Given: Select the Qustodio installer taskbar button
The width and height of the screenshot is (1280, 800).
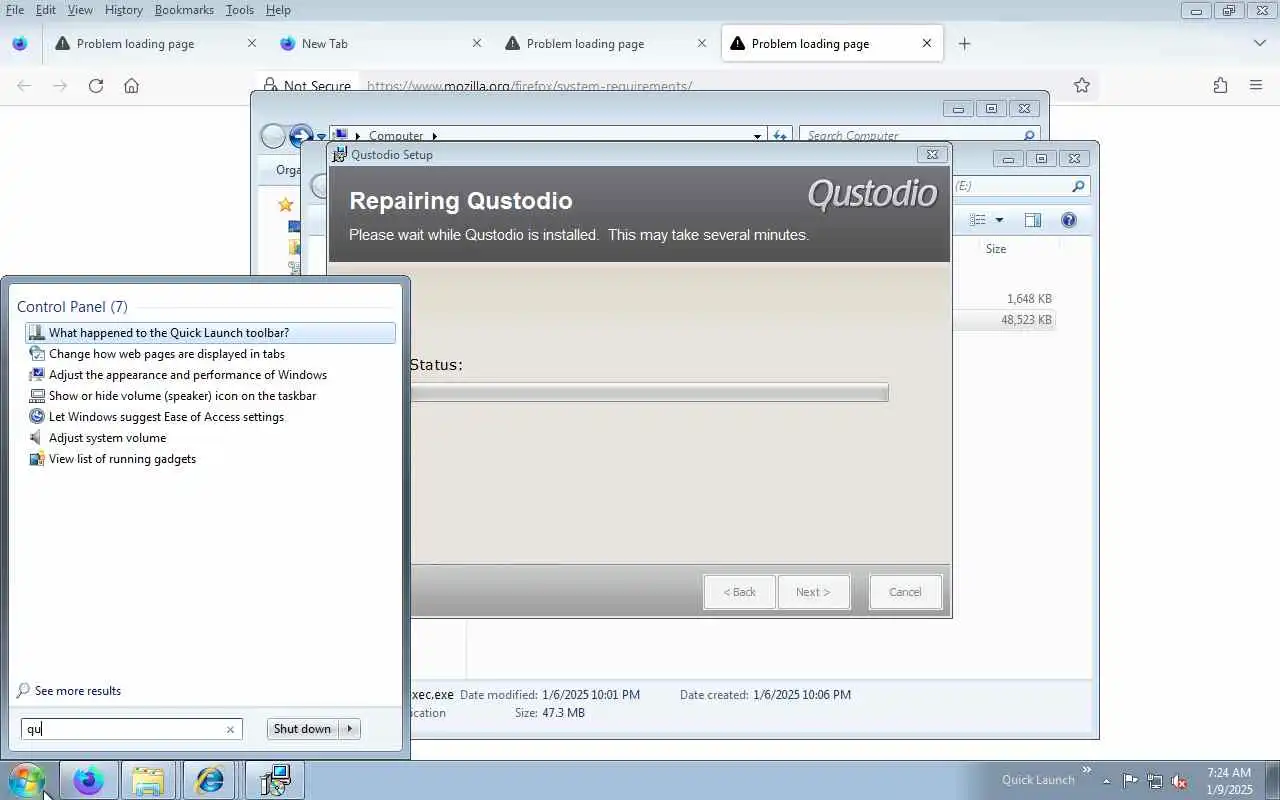Looking at the screenshot, I should tap(274, 780).
